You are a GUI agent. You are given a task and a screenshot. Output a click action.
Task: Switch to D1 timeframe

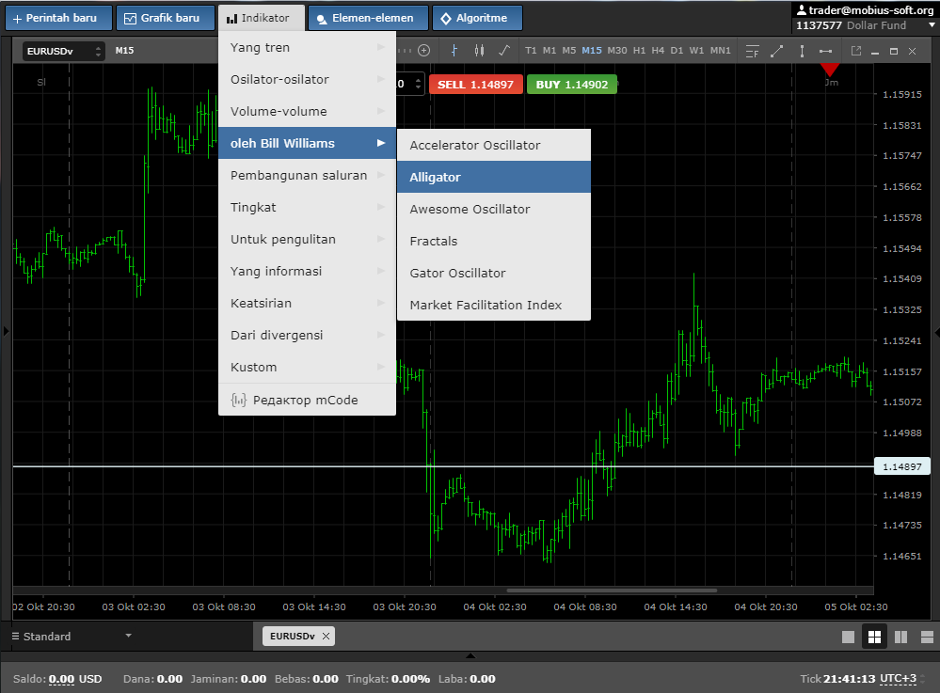pyautogui.click(x=677, y=51)
